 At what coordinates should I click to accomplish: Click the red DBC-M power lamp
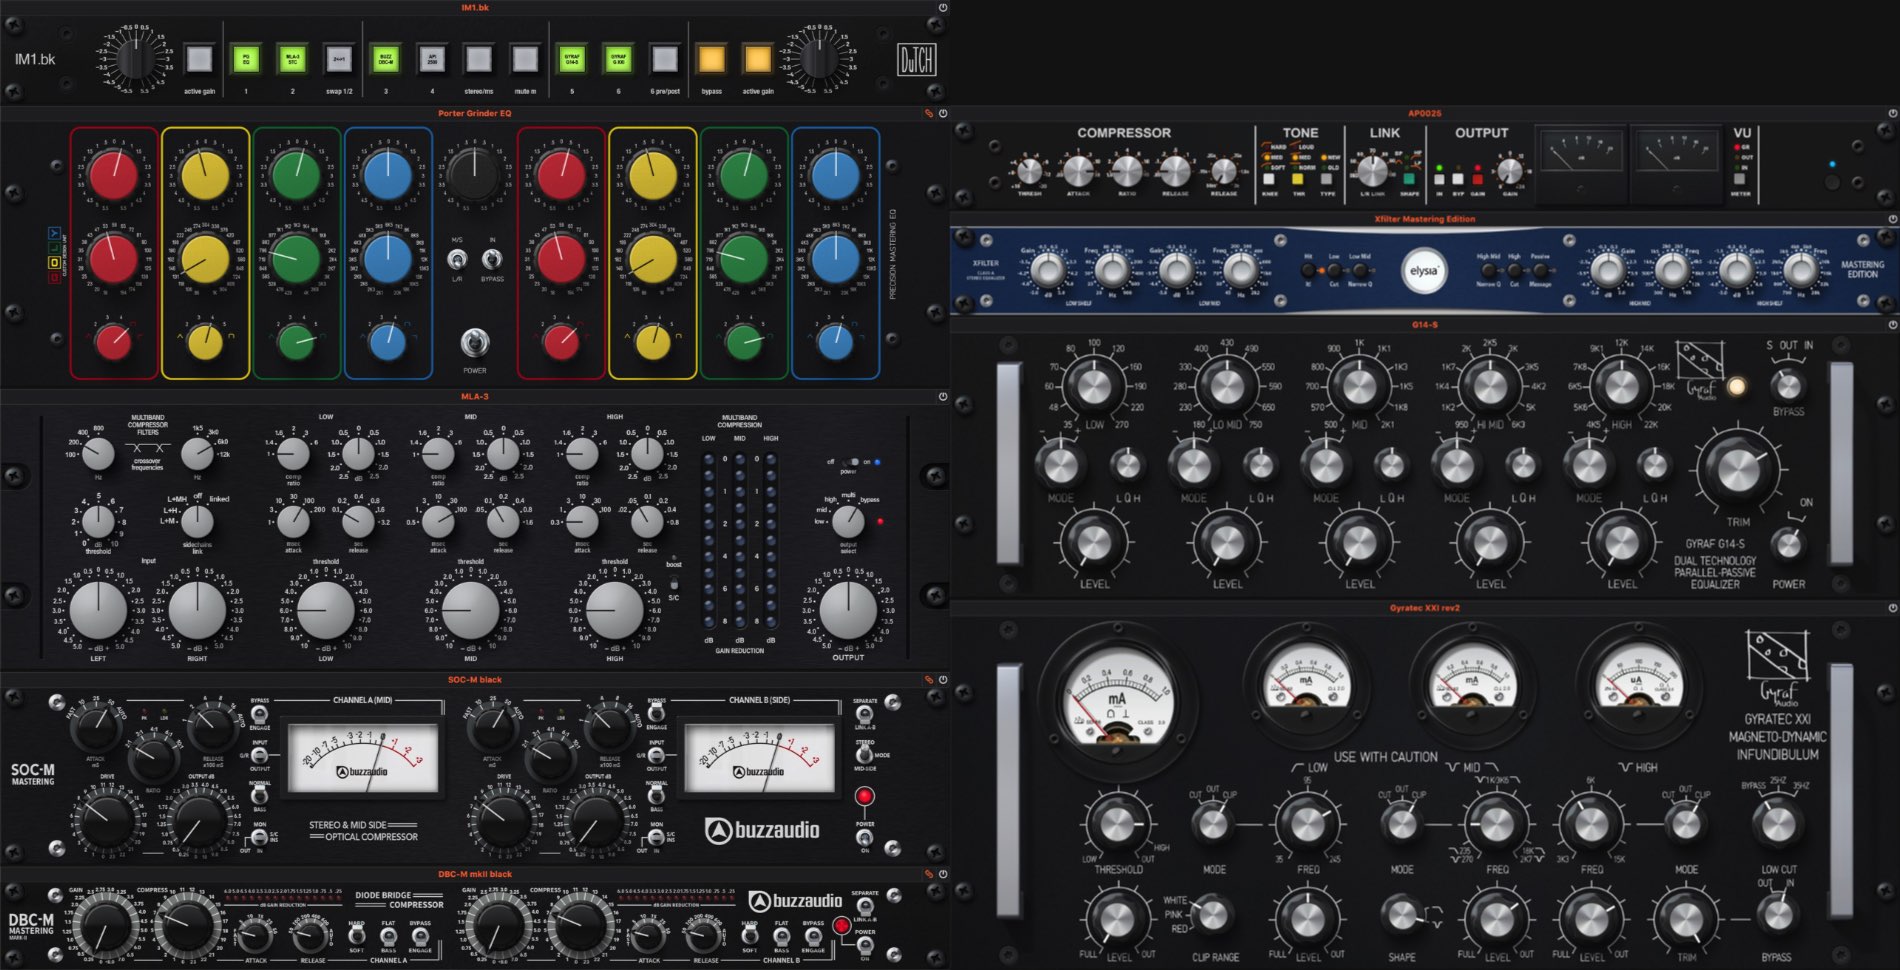pos(842,926)
